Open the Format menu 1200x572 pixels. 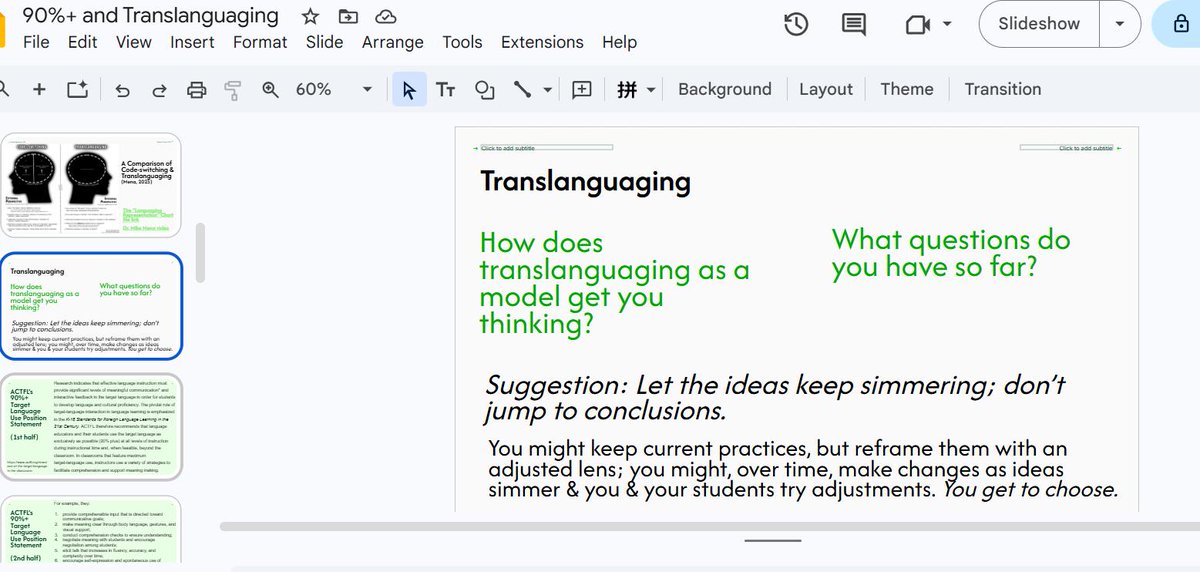point(260,42)
